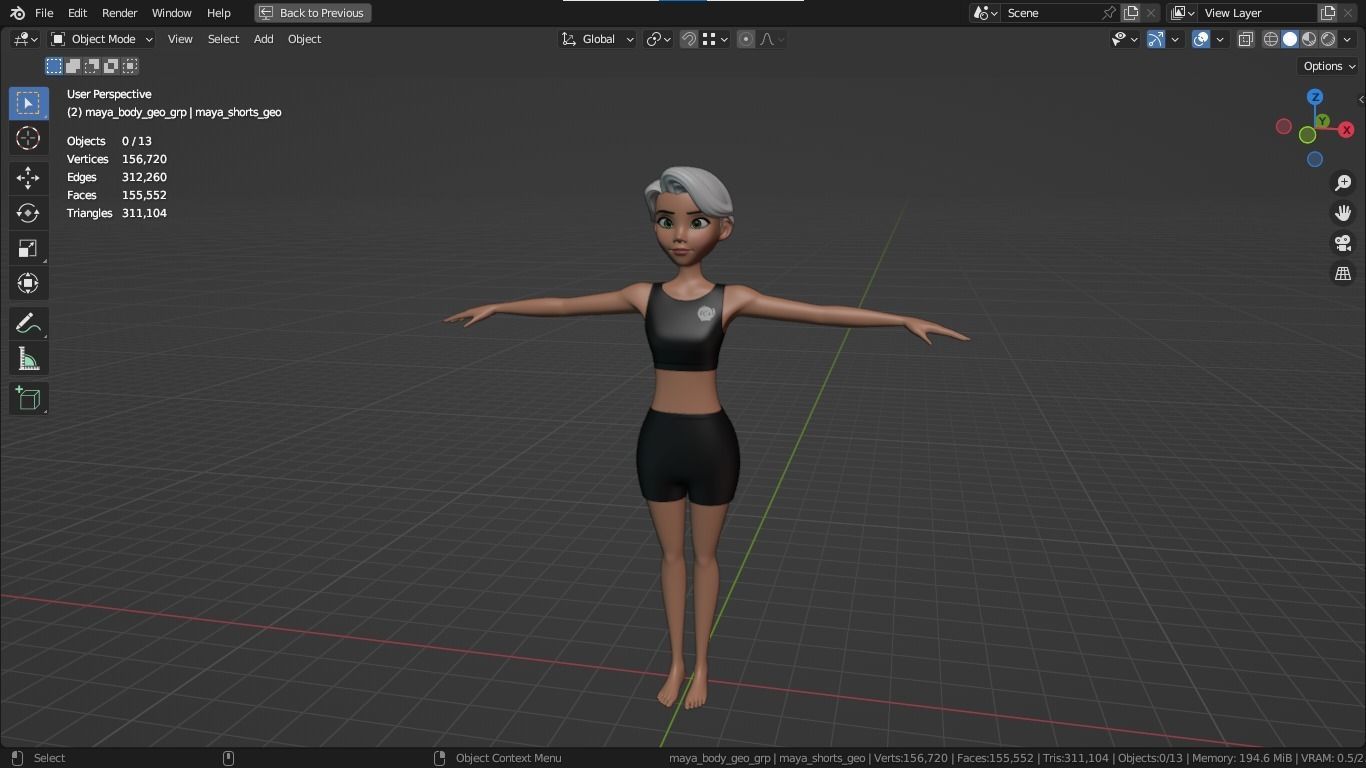Set selection mode to extend
The image size is (1366, 768).
click(73, 66)
